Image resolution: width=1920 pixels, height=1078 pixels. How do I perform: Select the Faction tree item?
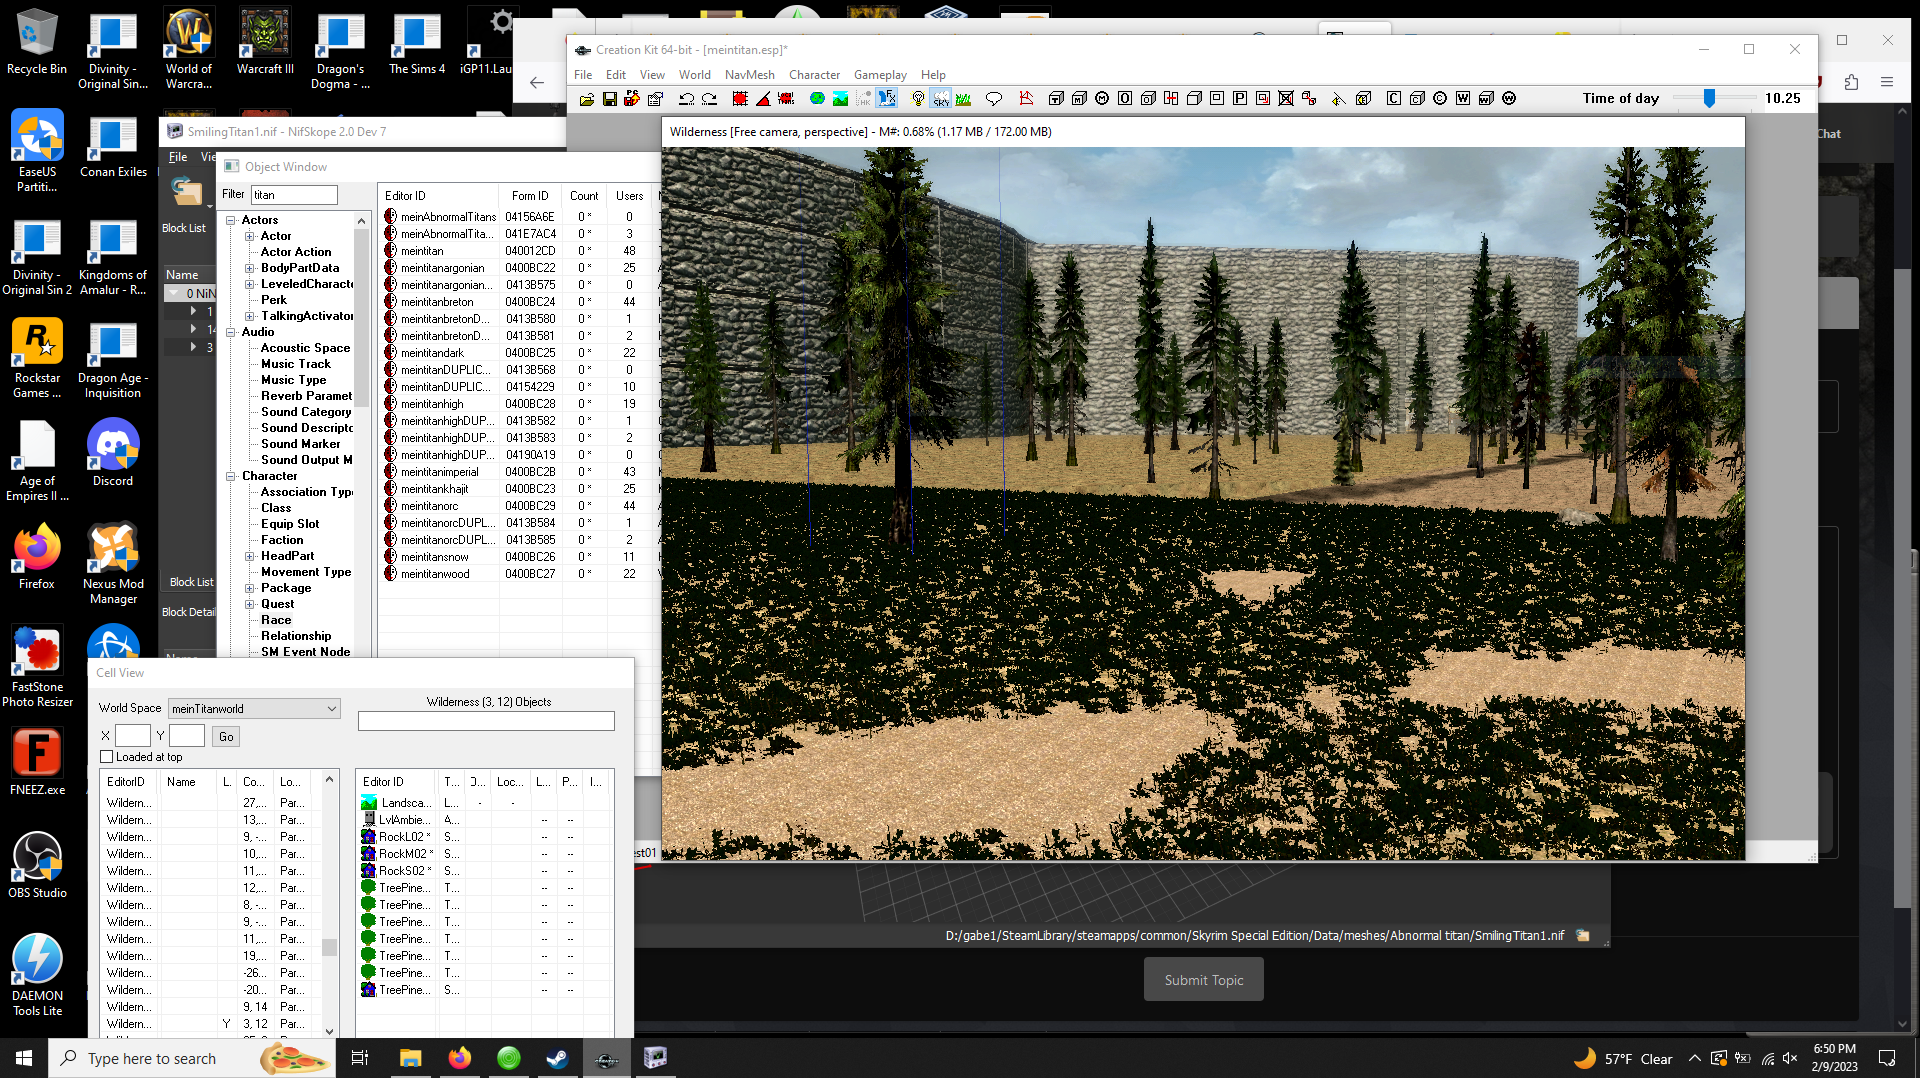282,540
